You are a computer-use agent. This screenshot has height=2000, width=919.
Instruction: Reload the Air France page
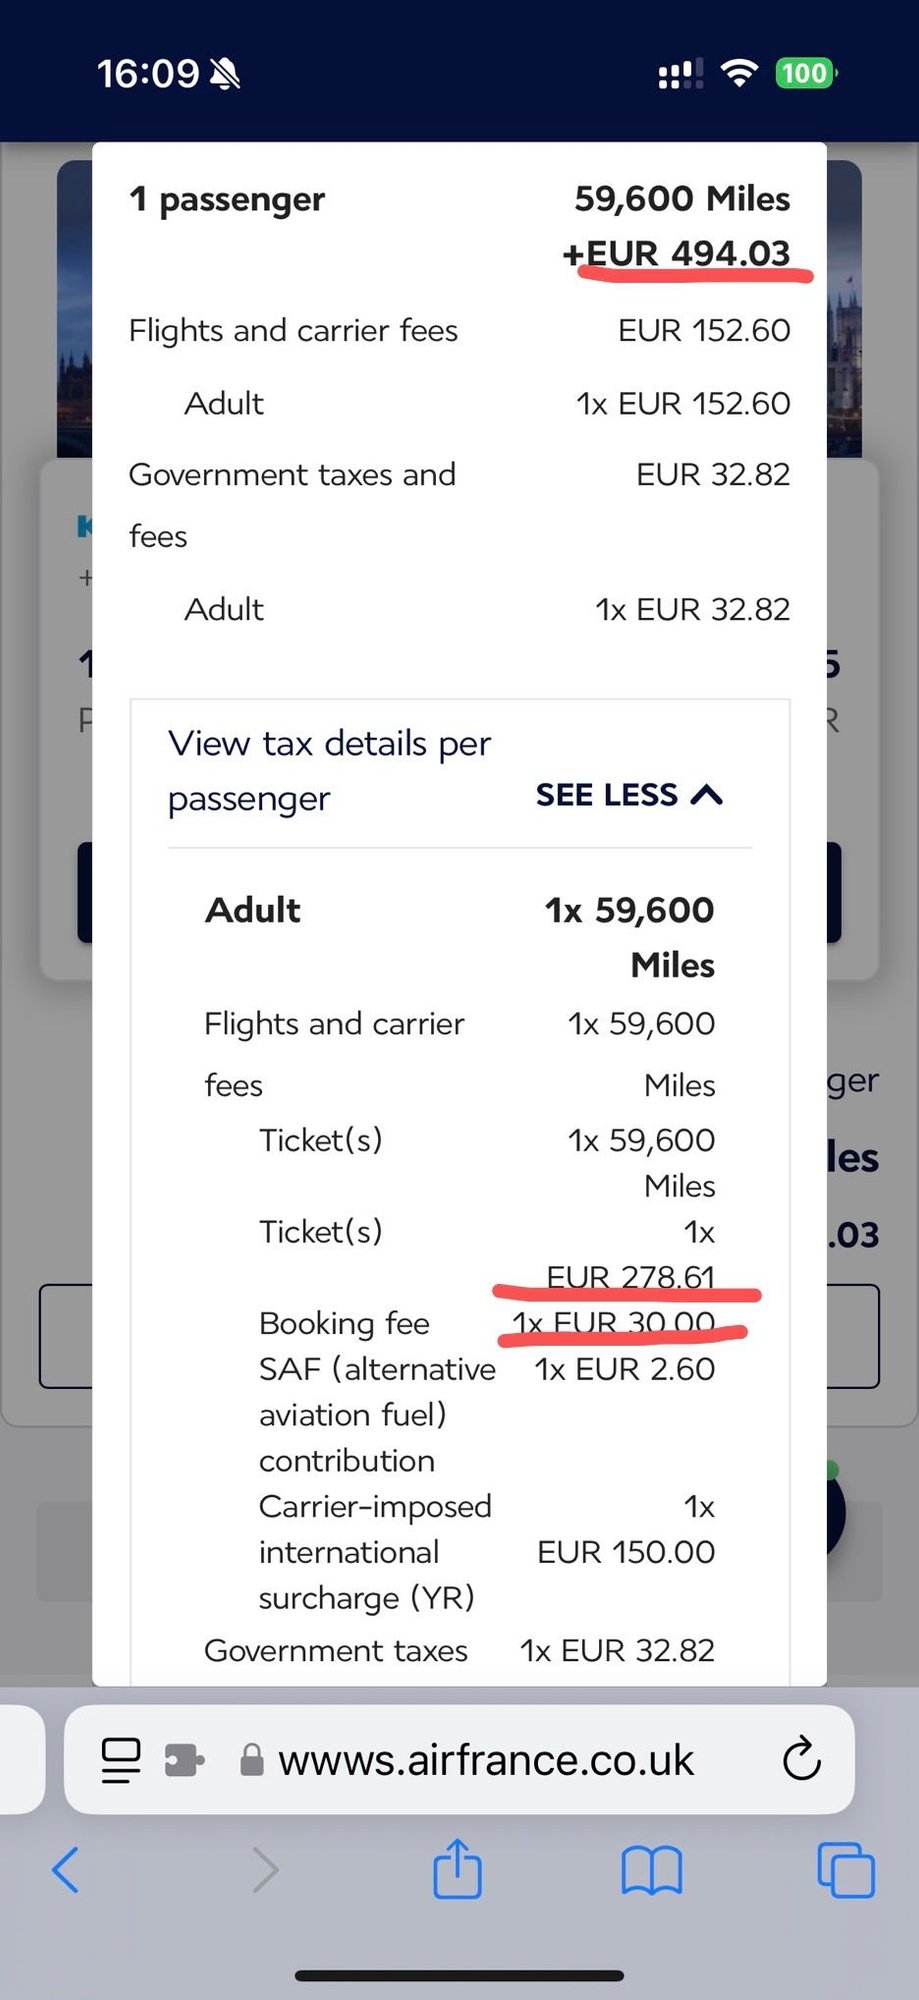(x=801, y=1760)
